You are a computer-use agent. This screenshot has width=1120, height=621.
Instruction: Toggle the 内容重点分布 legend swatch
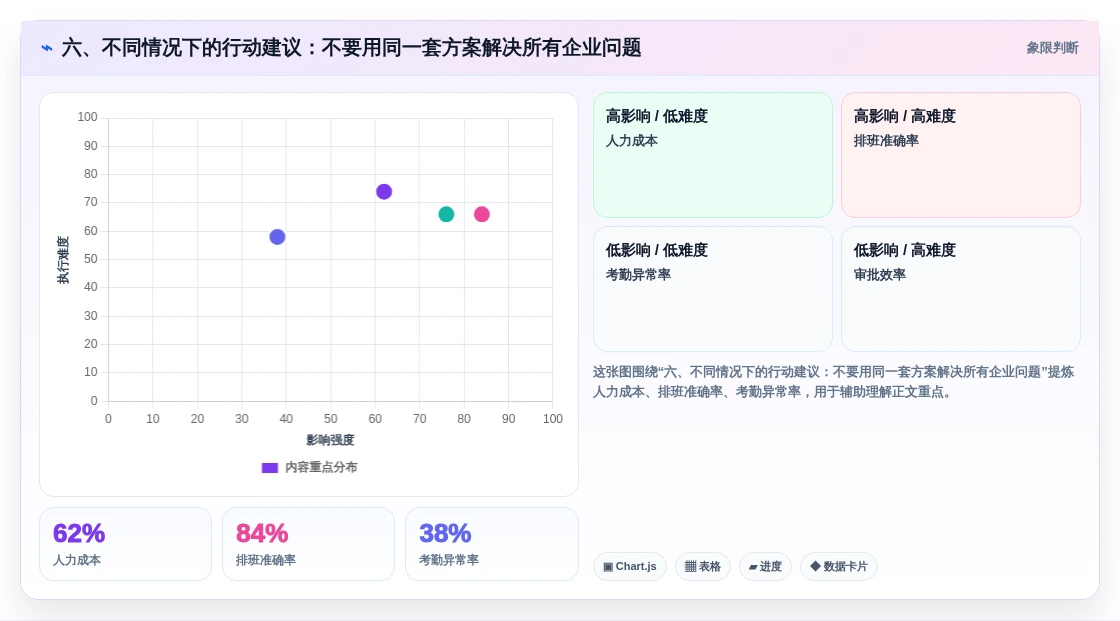(269, 467)
